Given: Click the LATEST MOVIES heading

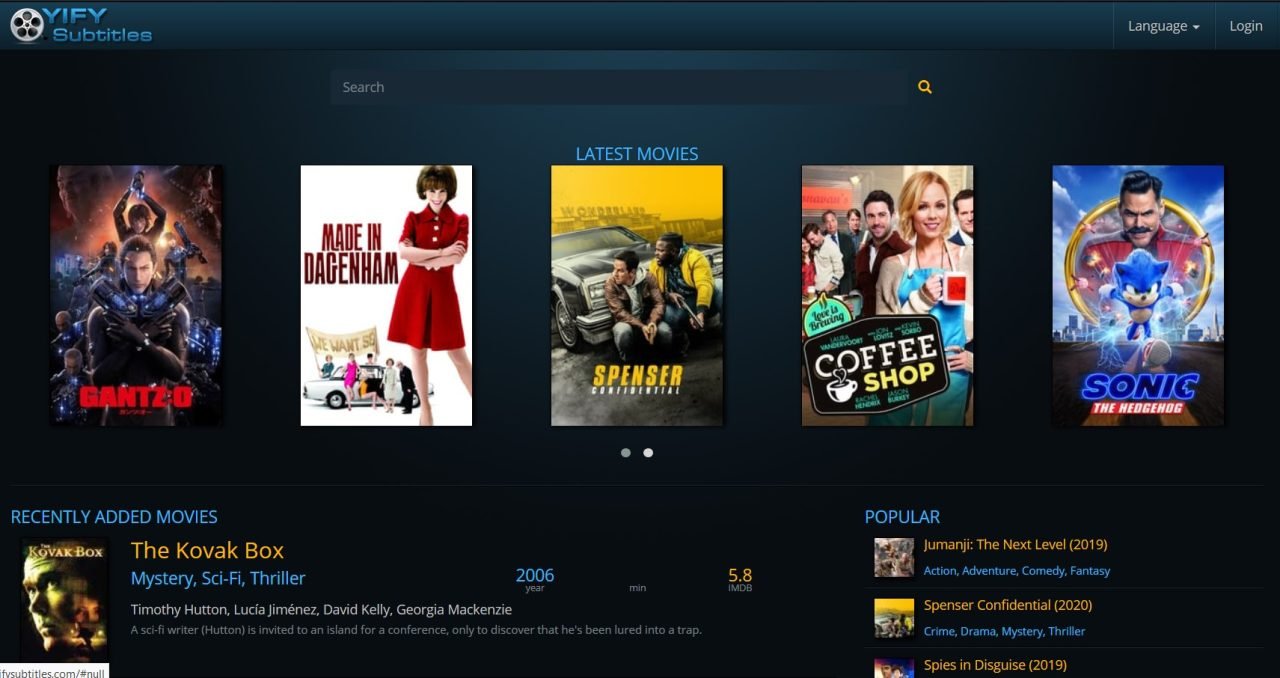Looking at the screenshot, I should point(637,154).
